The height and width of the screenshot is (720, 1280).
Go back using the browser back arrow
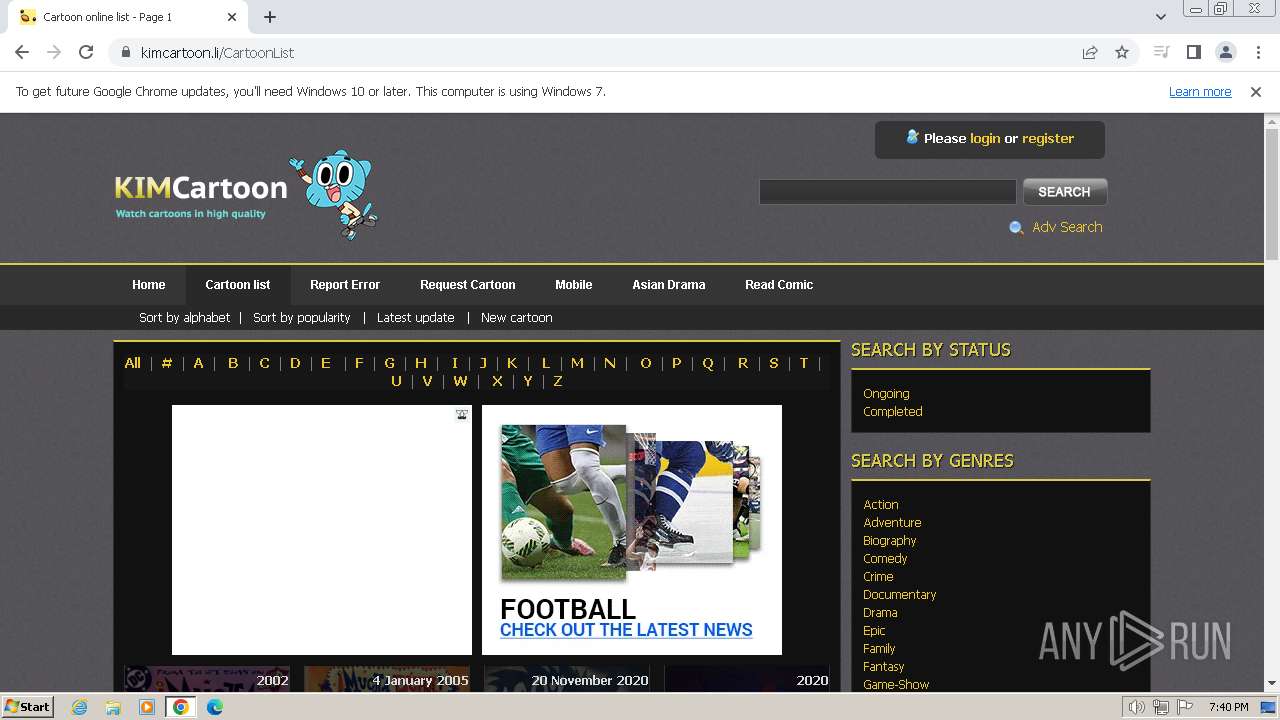[x=22, y=52]
